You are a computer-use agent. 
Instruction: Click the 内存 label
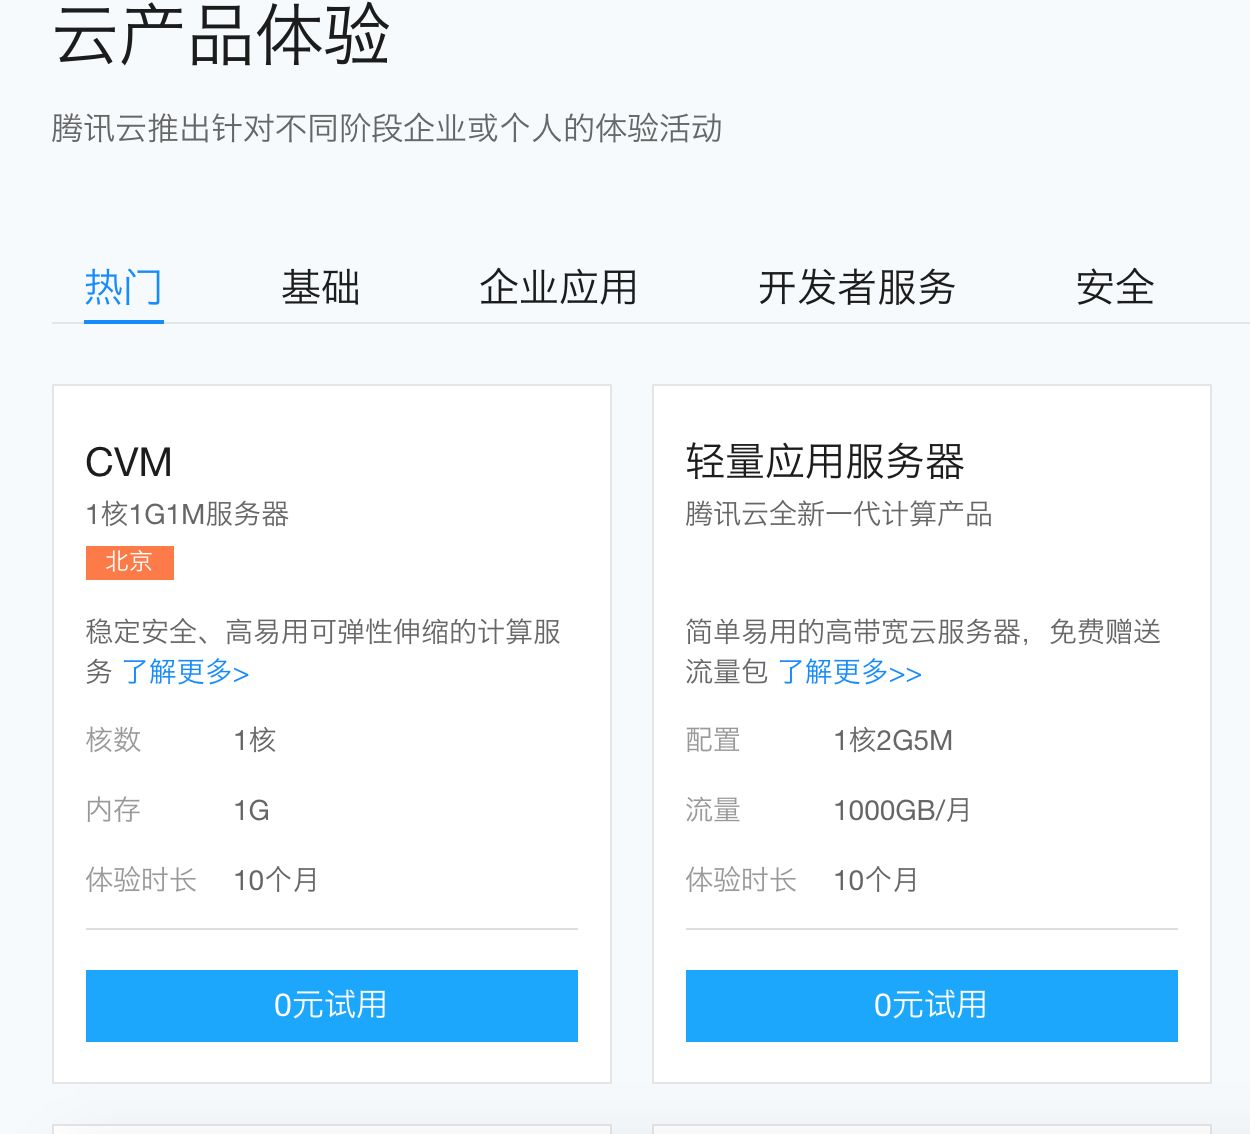114,810
